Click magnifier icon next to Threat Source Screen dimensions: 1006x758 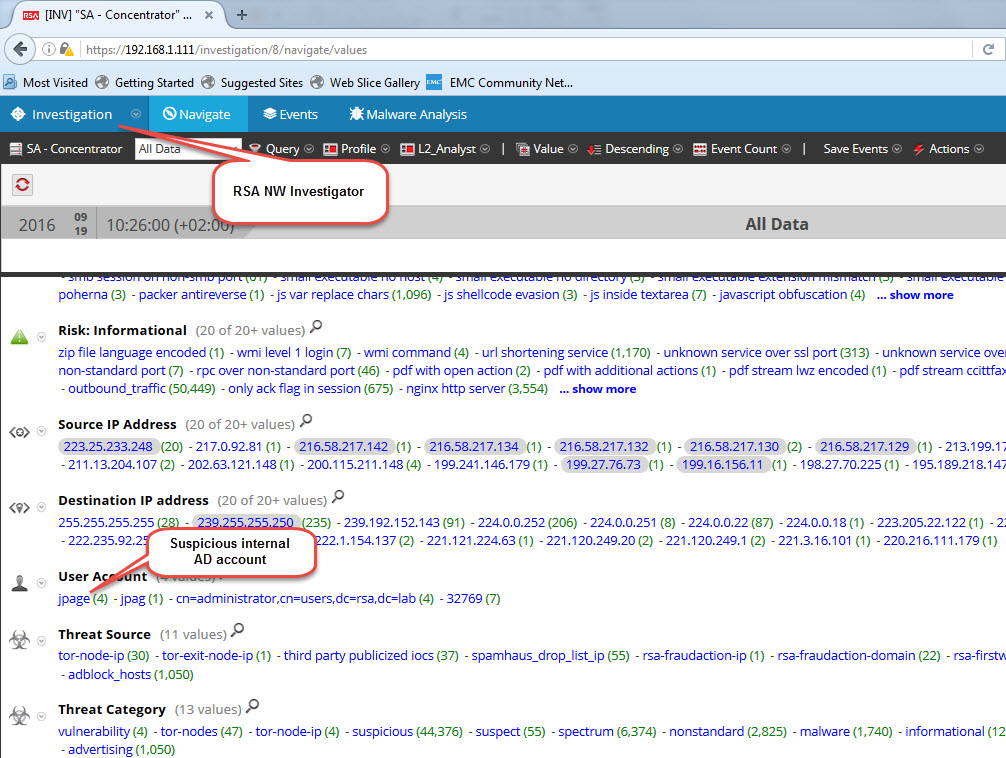coord(237,631)
